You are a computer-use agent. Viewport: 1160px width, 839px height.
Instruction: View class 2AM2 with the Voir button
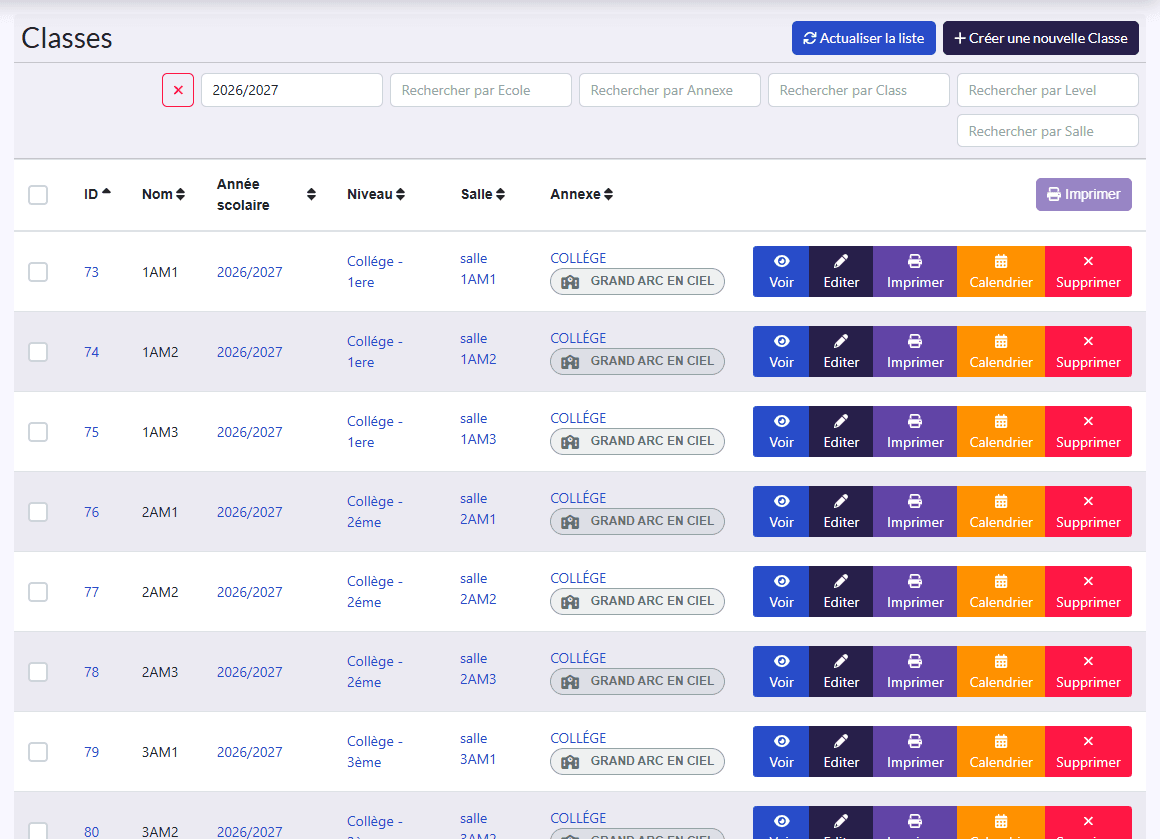coord(781,591)
